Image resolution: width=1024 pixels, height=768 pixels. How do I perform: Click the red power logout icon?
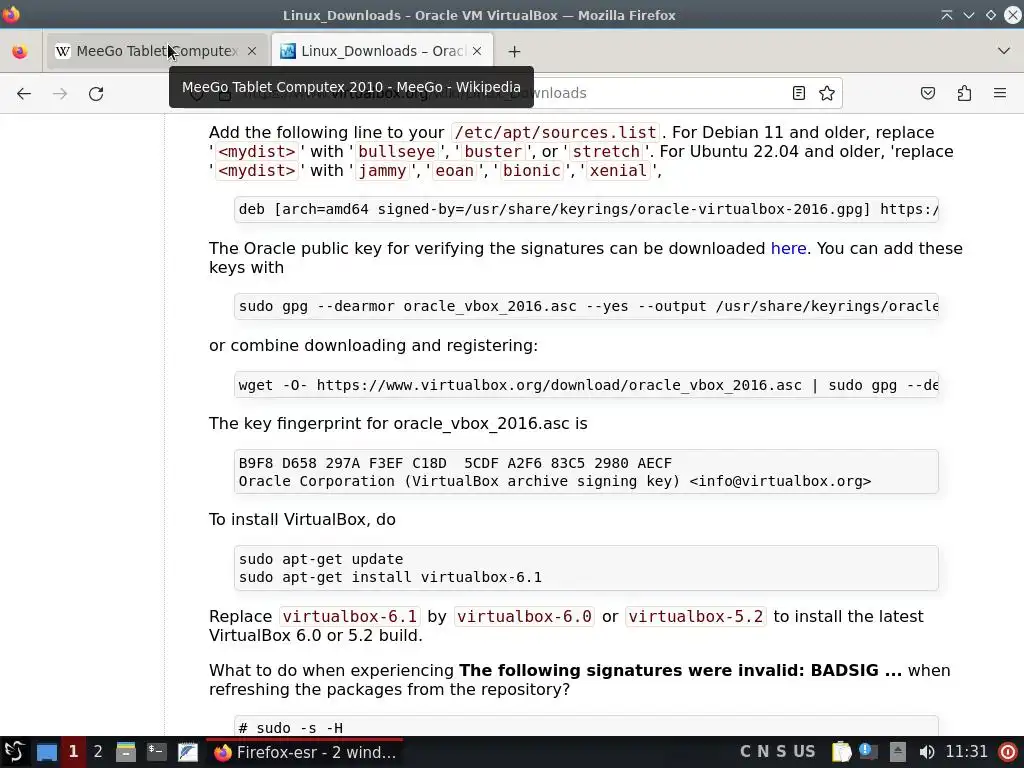[x=1008, y=752]
